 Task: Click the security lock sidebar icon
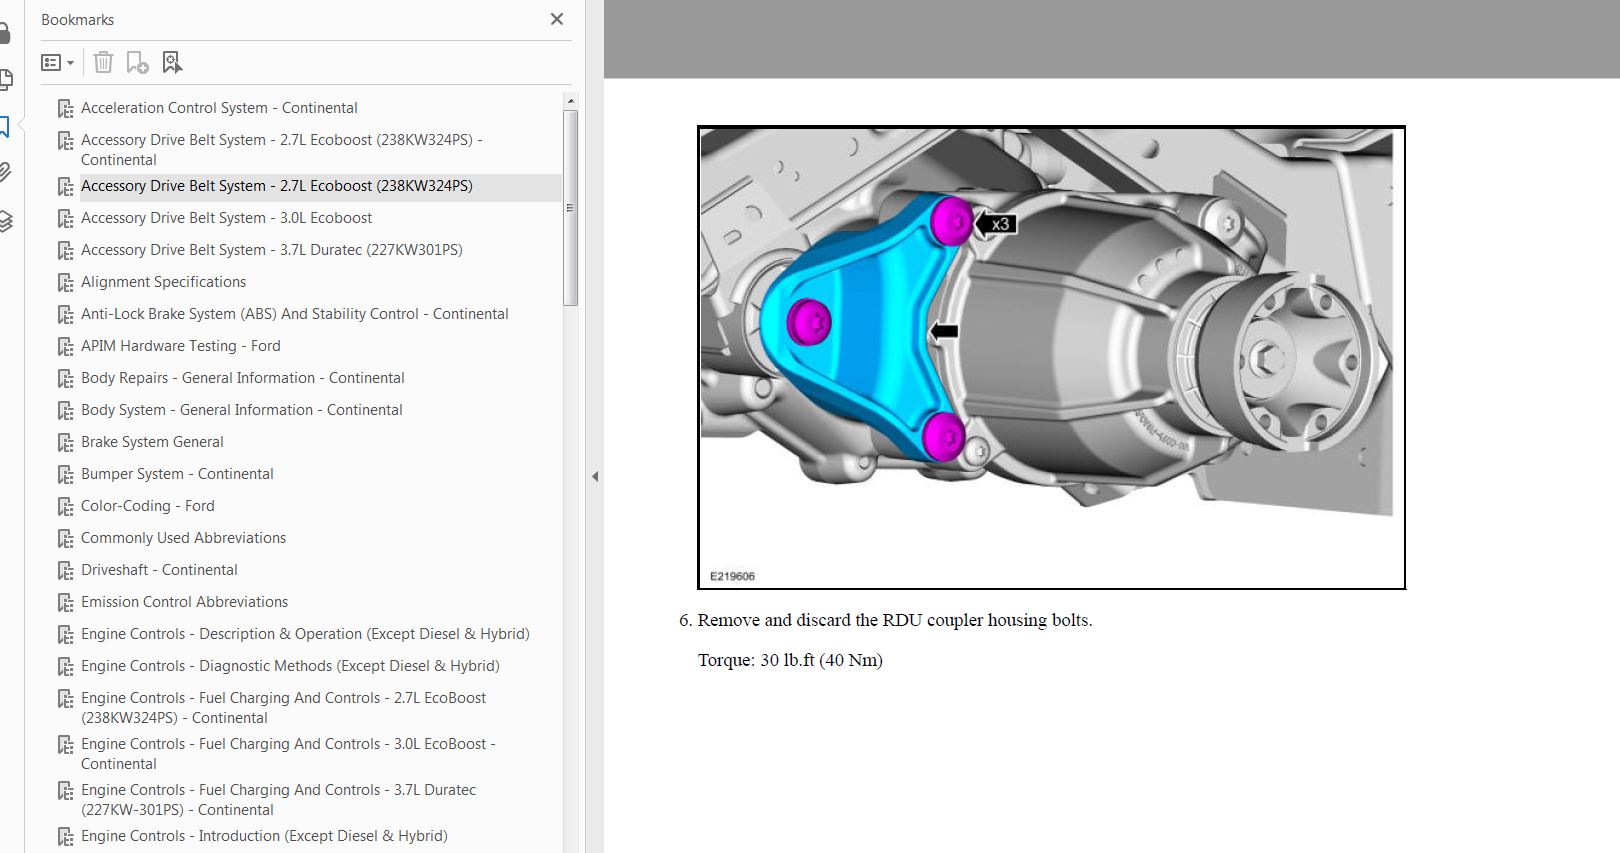(5, 33)
